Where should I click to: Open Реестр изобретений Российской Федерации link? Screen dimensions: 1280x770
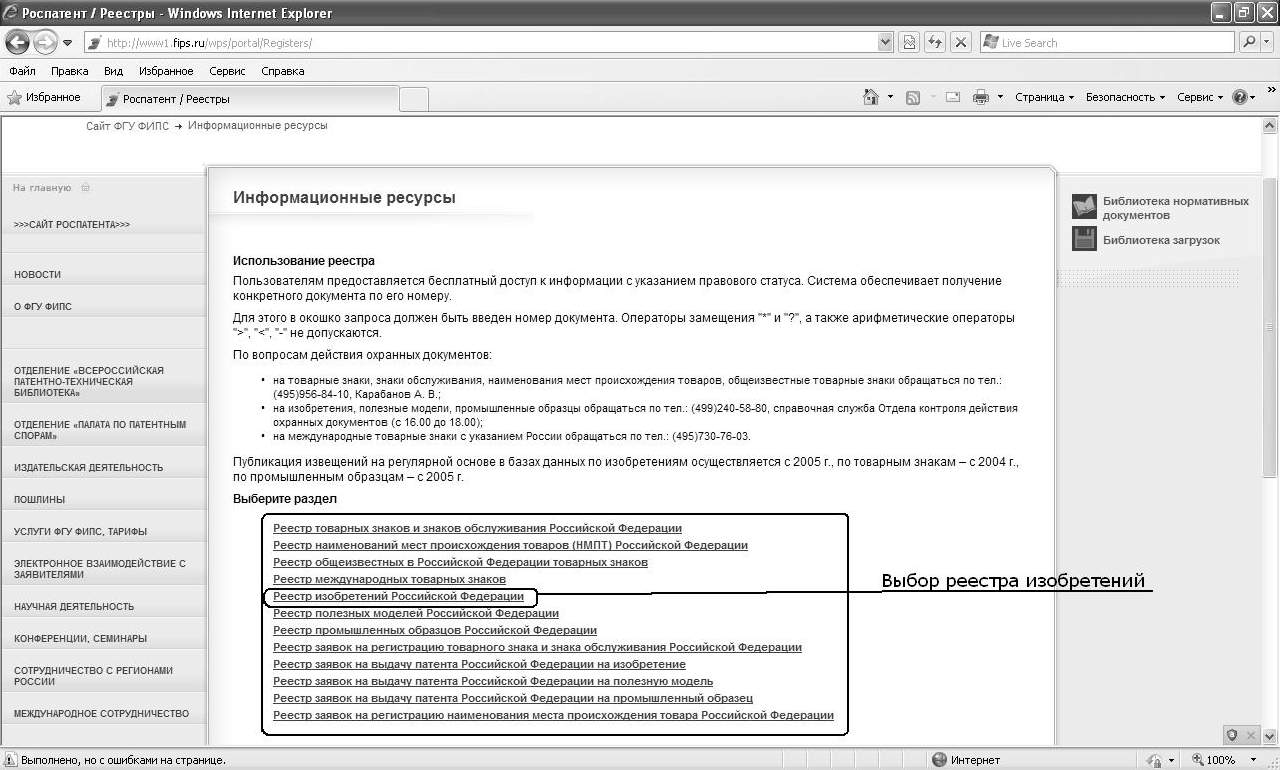click(x=398, y=596)
